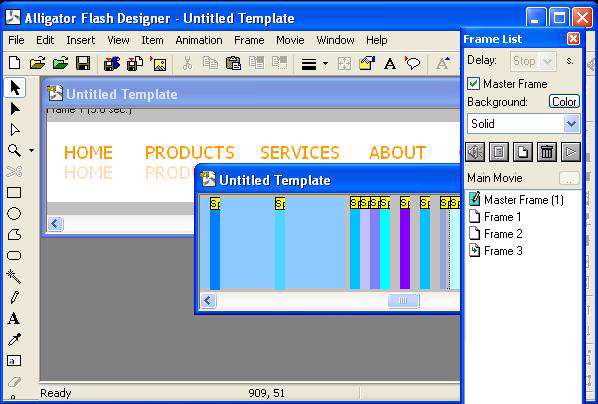This screenshot has height=404, width=598.
Task: Click the Copy icon in toolbar
Action: (x=210, y=63)
